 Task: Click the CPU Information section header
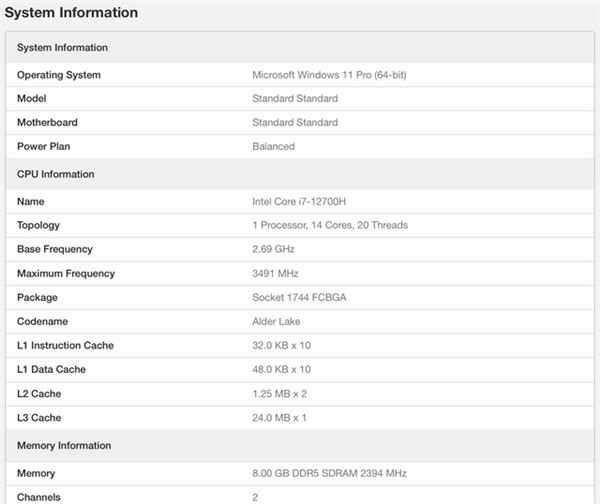pyautogui.click(x=55, y=174)
